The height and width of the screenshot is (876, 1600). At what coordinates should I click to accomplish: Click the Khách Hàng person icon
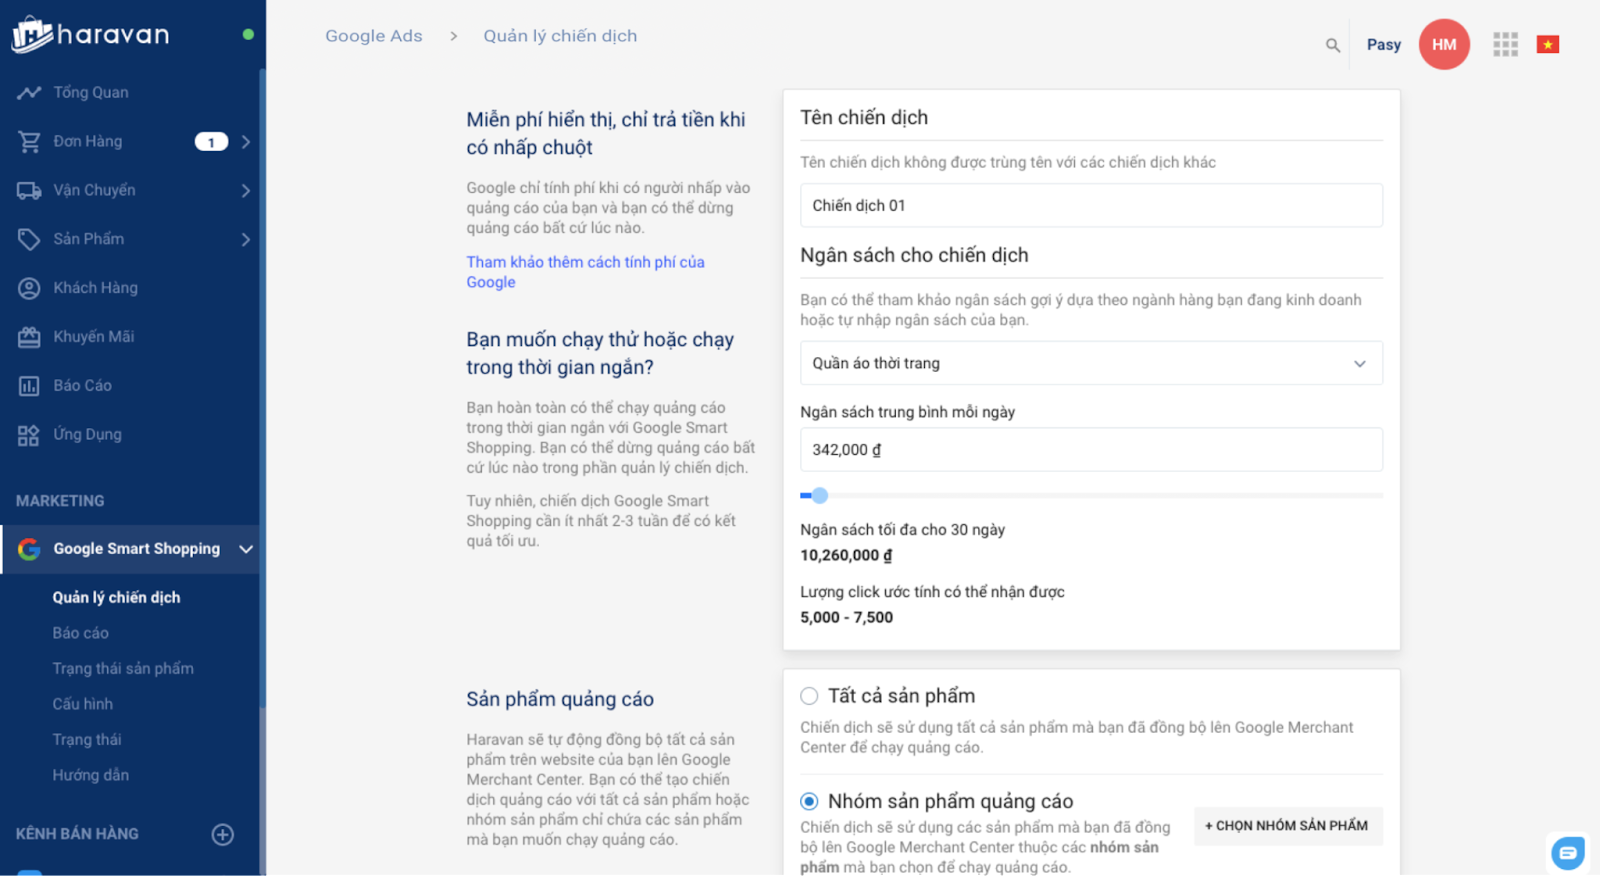[x=29, y=288]
